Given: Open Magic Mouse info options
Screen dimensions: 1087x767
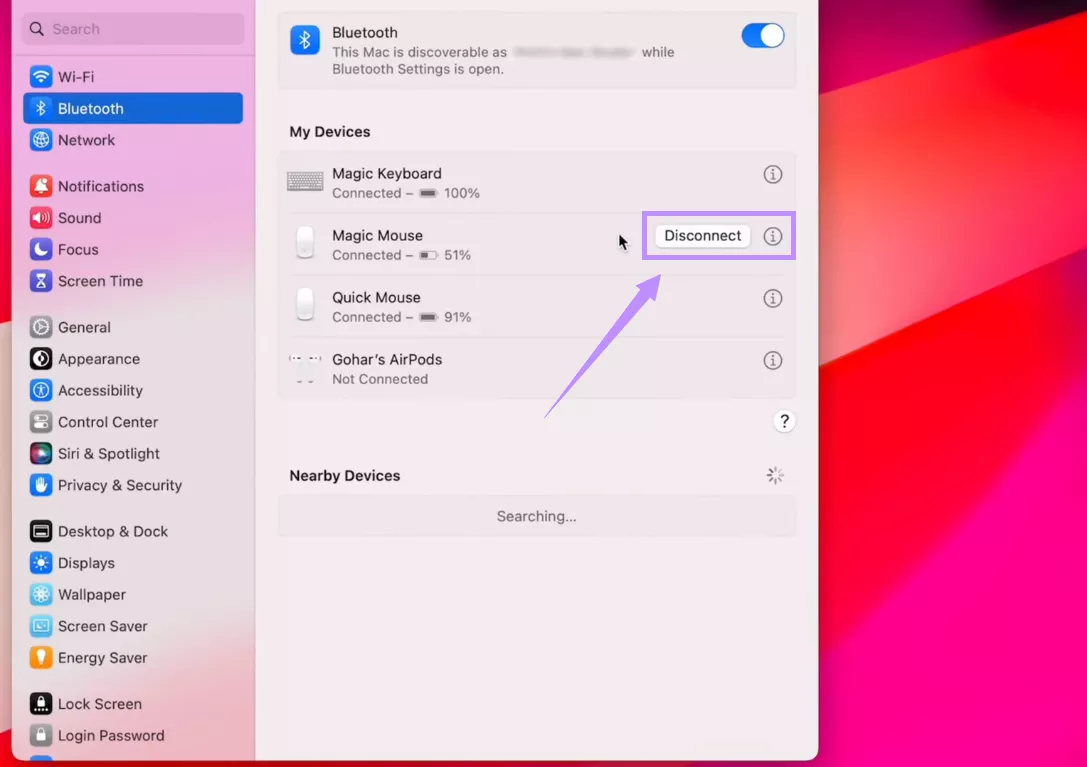Looking at the screenshot, I should [772, 236].
